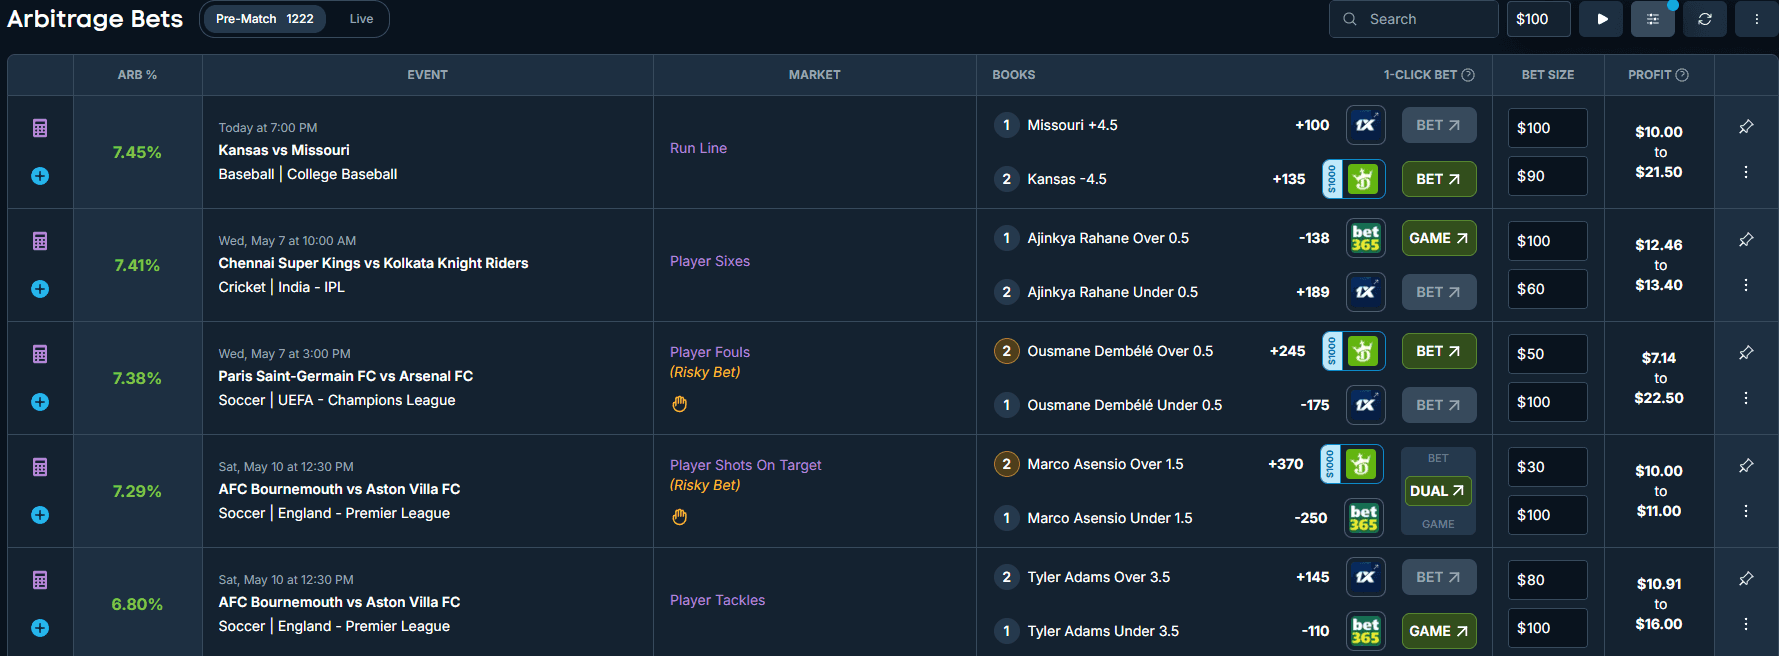1779x656 pixels.
Task: Expand Paris Saint-Germain vs Arsenal row plus icon
Action: [40, 402]
